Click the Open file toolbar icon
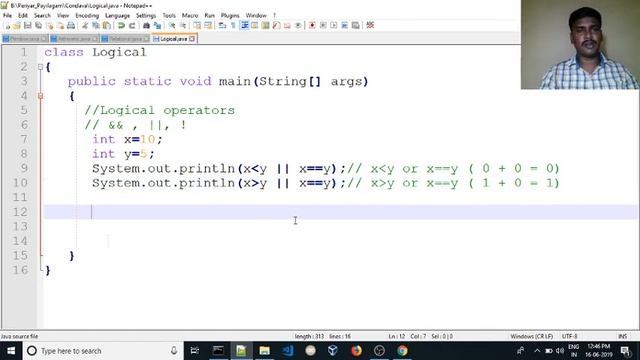 [17, 25]
